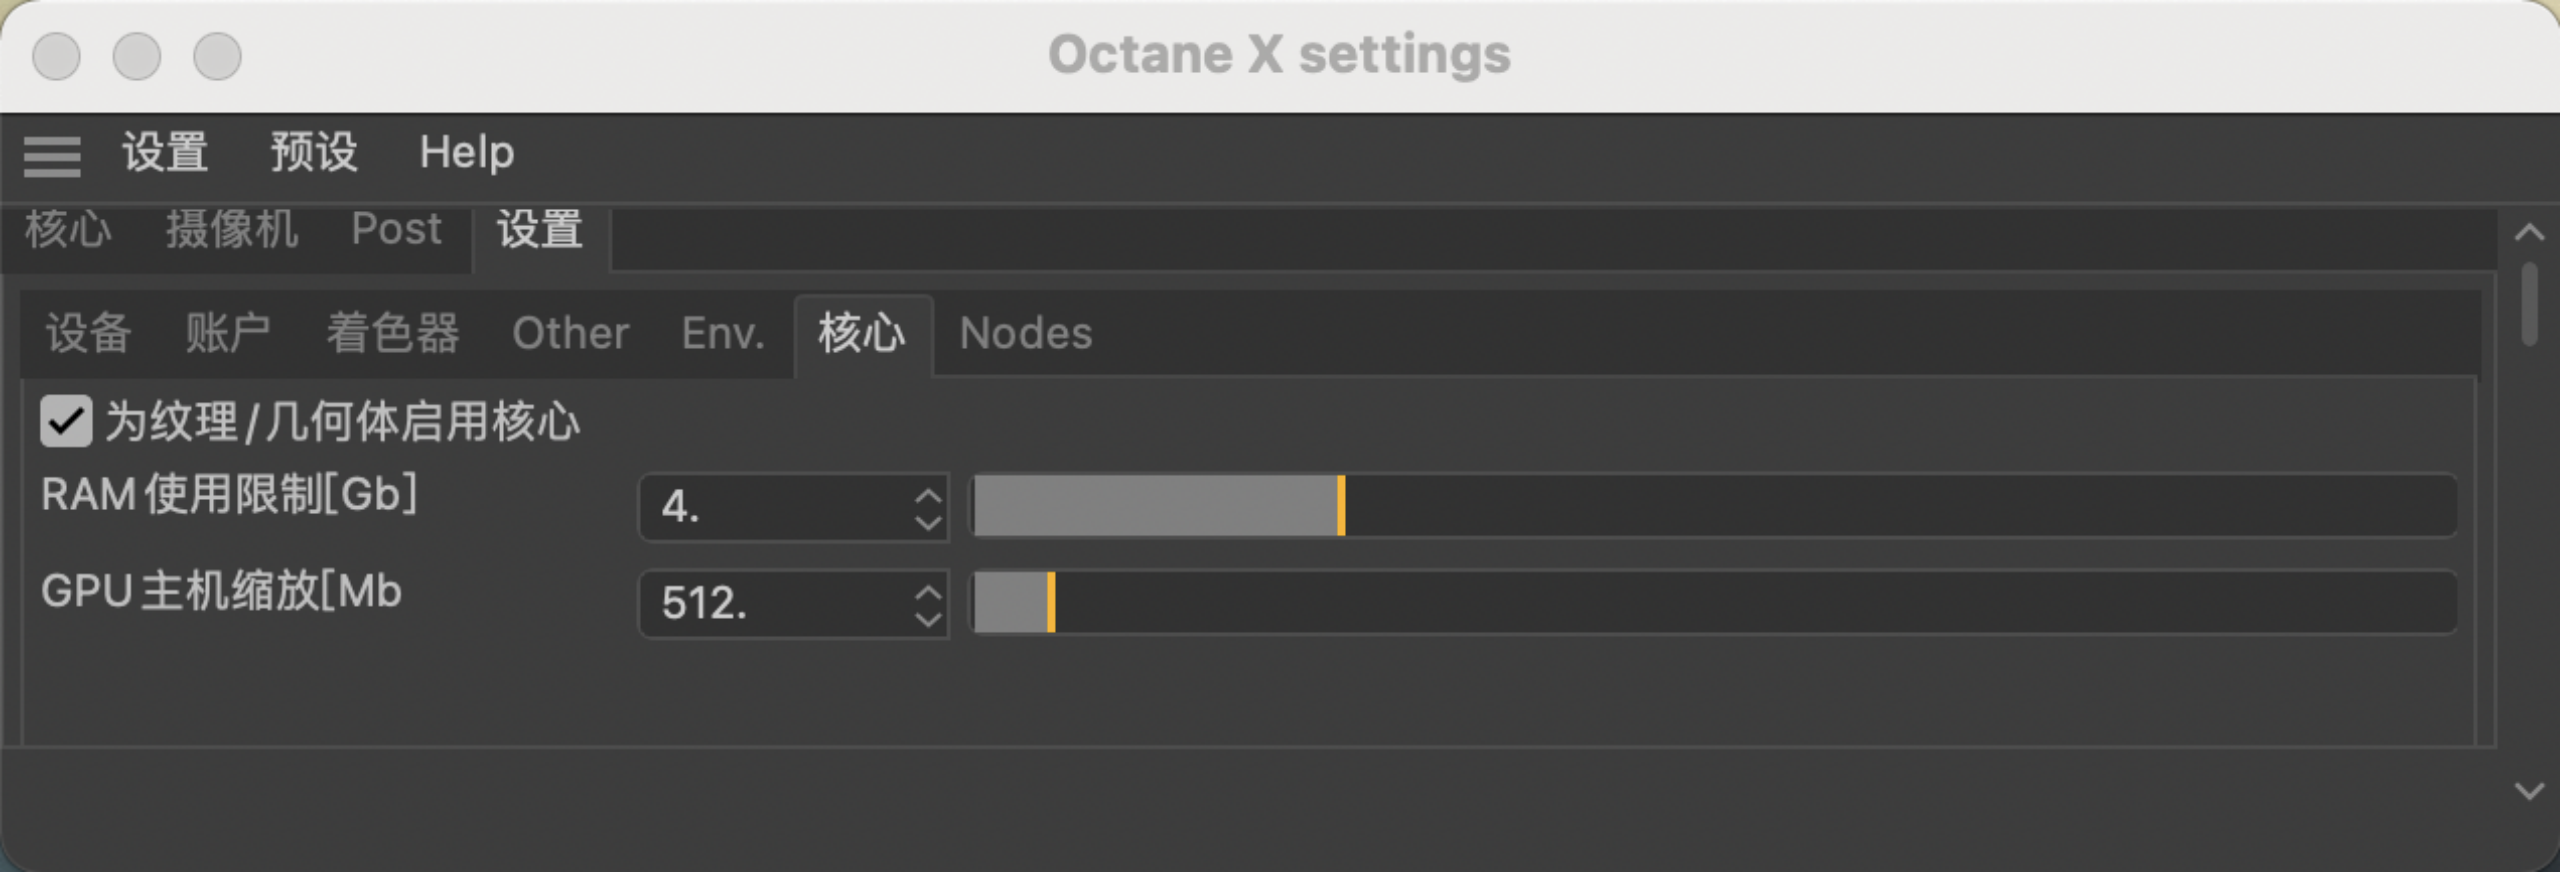Click the scroll down arrow at panel bottom
2560x872 pixels.
[x=2529, y=792]
